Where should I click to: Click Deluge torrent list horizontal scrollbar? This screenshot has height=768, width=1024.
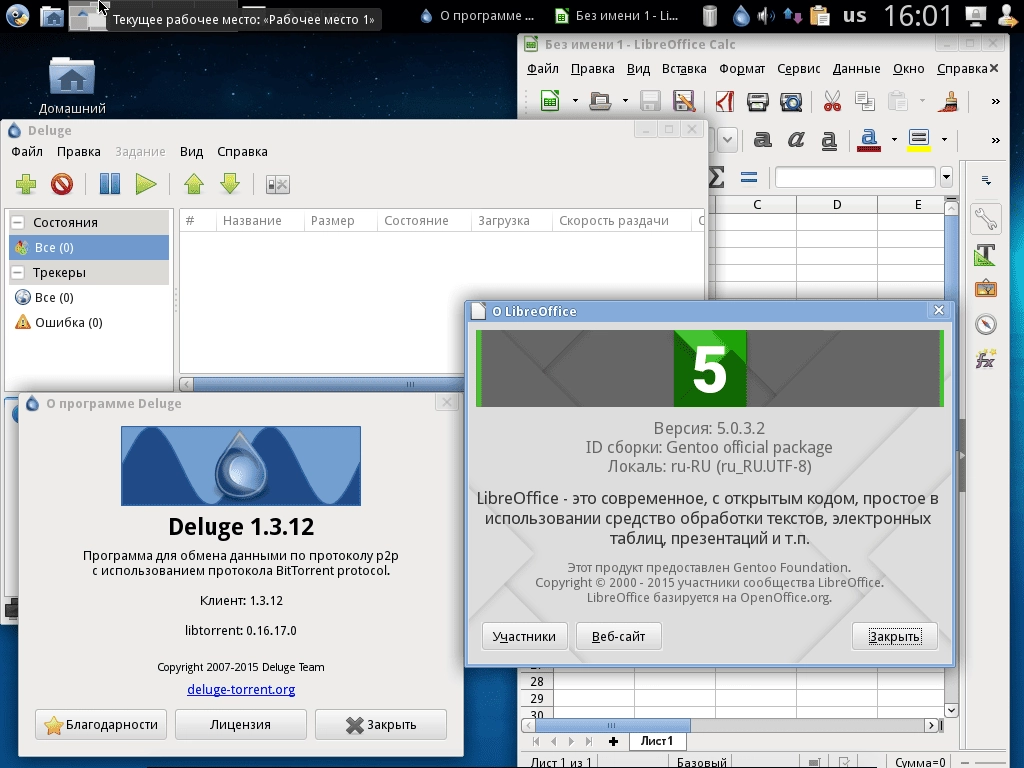(x=329, y=384)
